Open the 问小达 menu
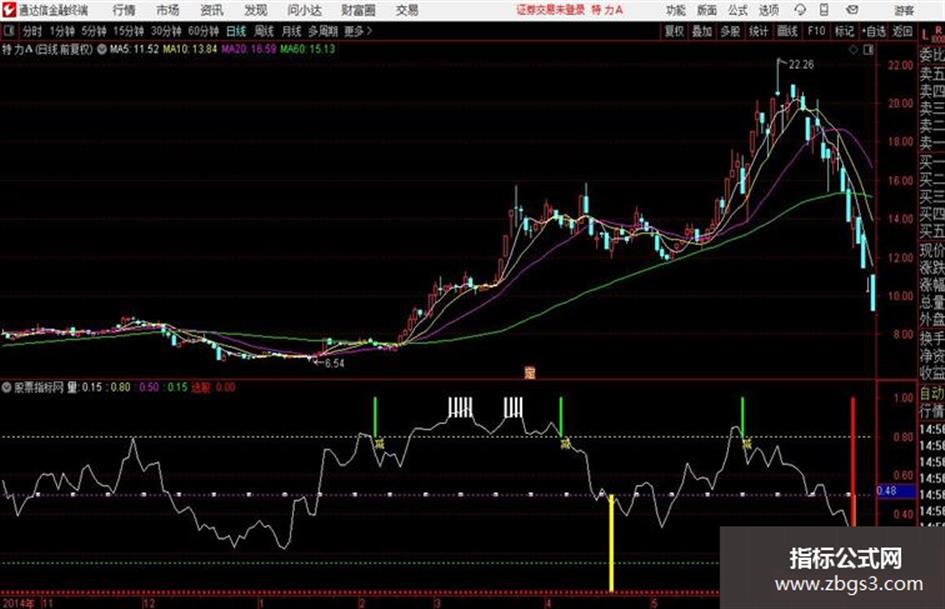Screen dimensions: 945x609 coord(304,10)
